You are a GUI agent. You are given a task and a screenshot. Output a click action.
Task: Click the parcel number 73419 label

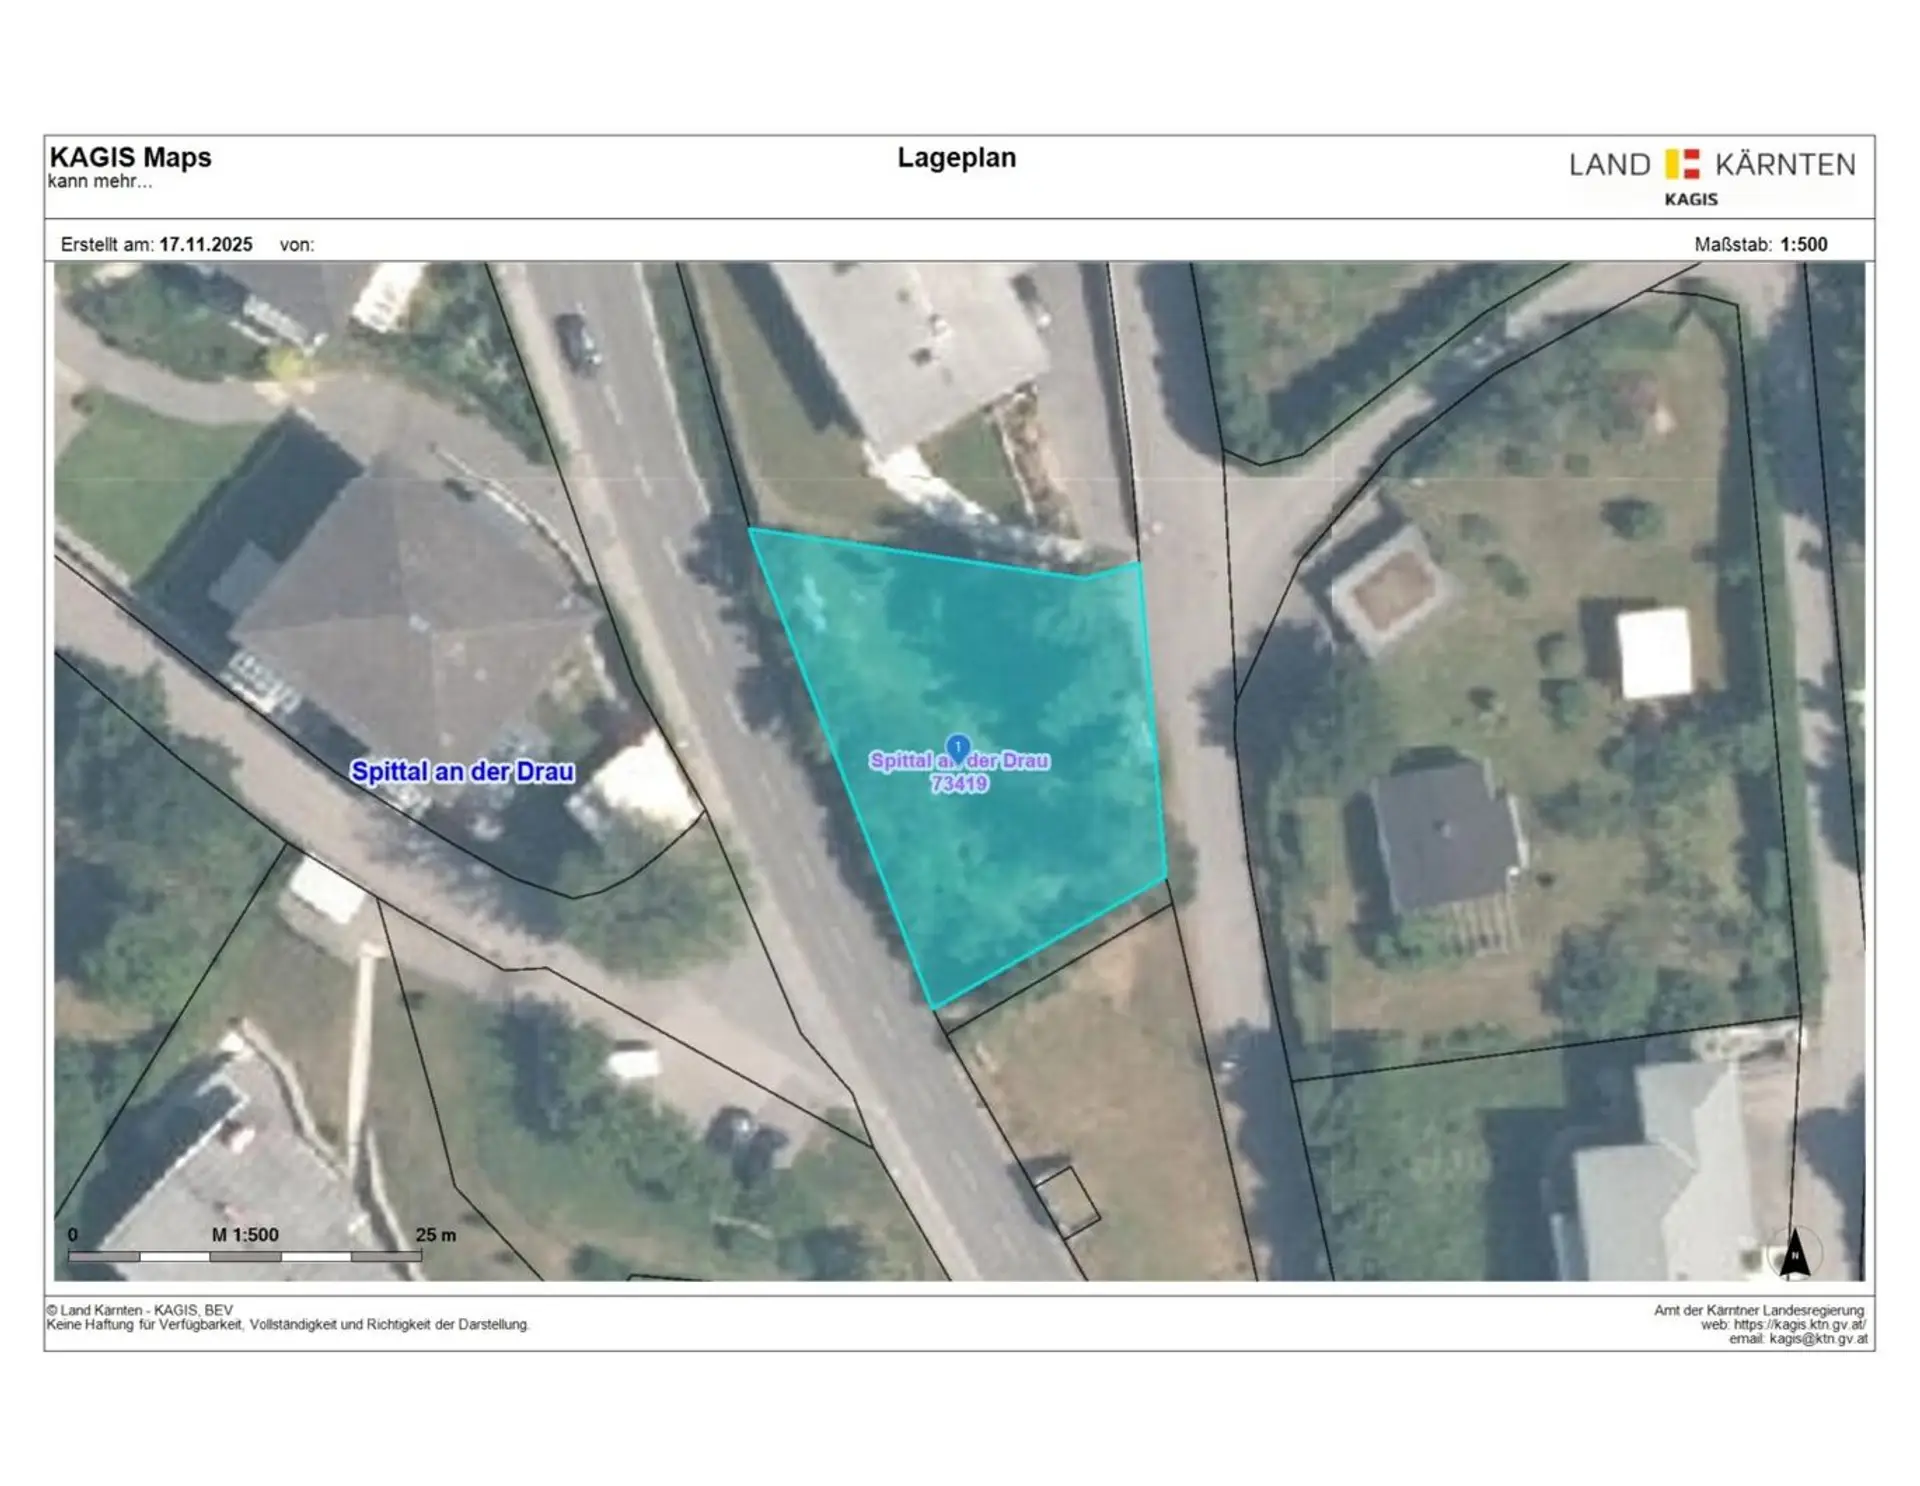959,784
